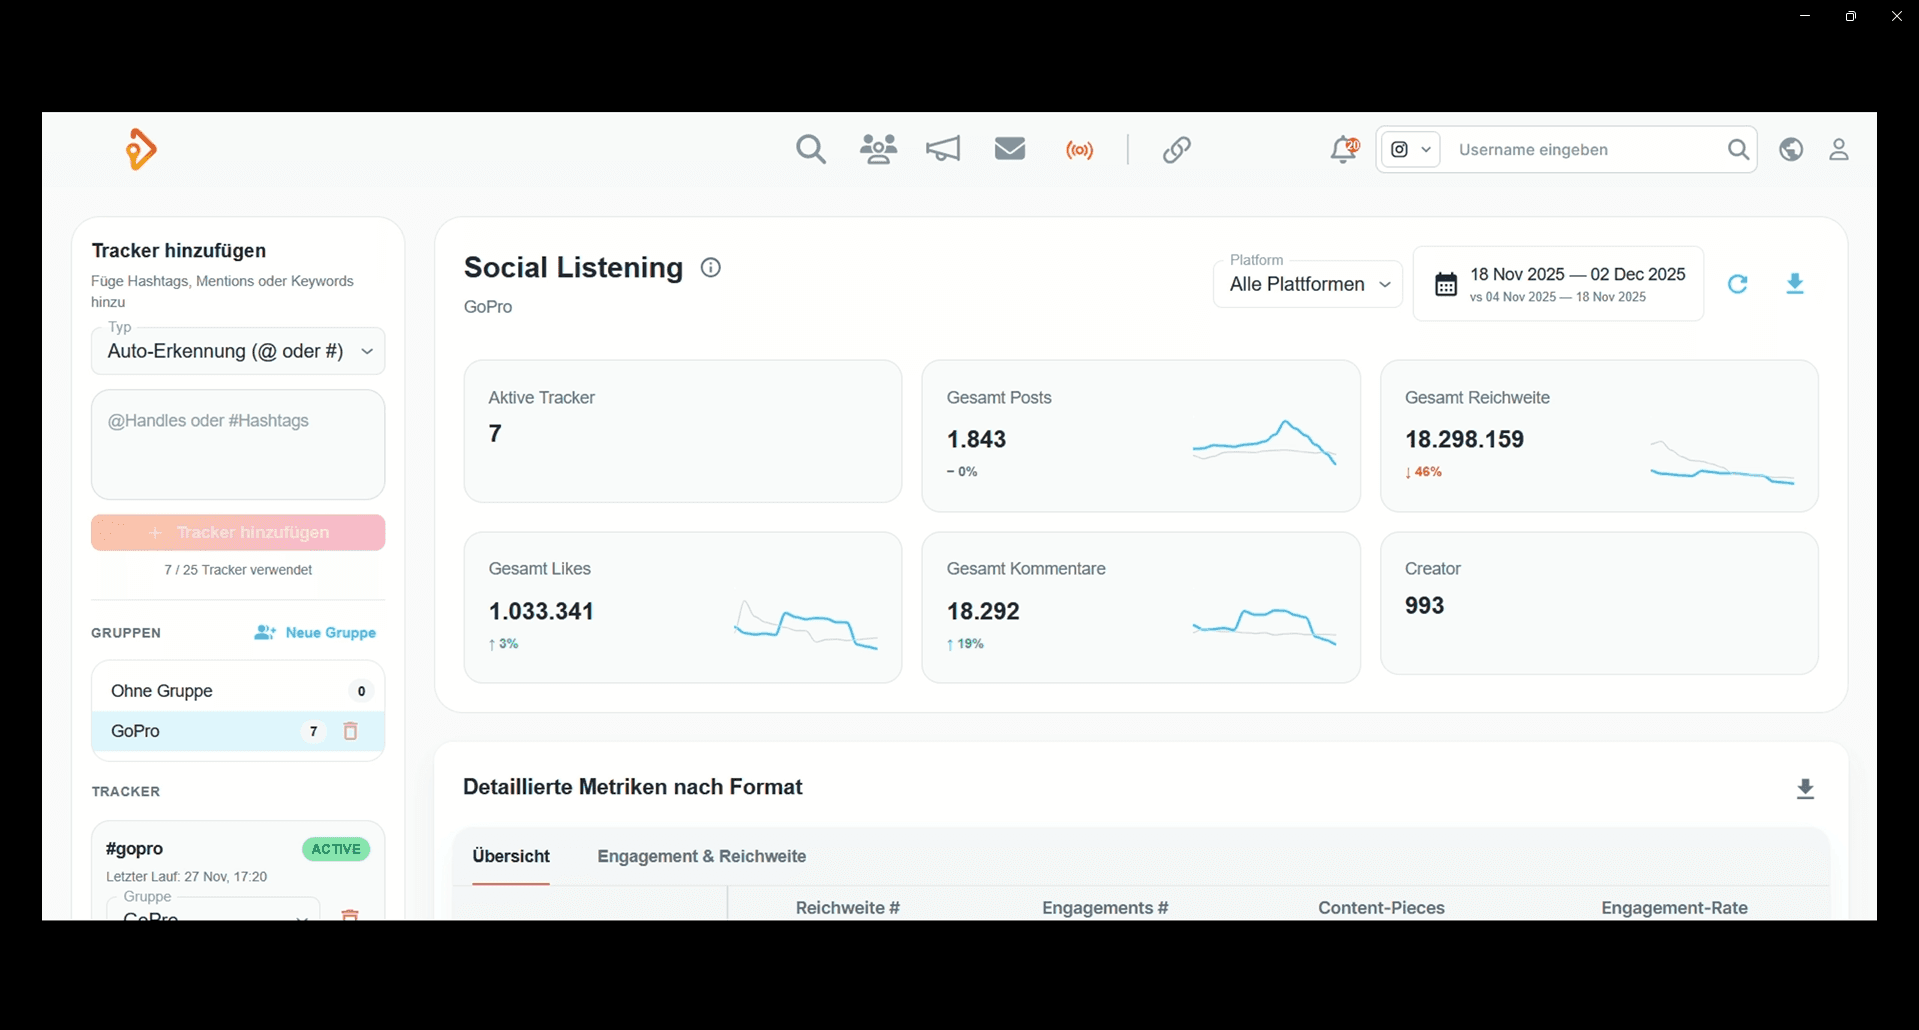Open the notifications bell with badge
The height and width of the screenshot is (1030, 1919).
(x=1344, y=150)
